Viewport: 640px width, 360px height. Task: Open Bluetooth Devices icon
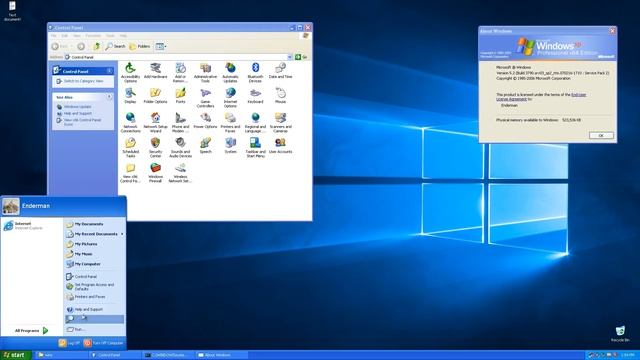(255, 73)
